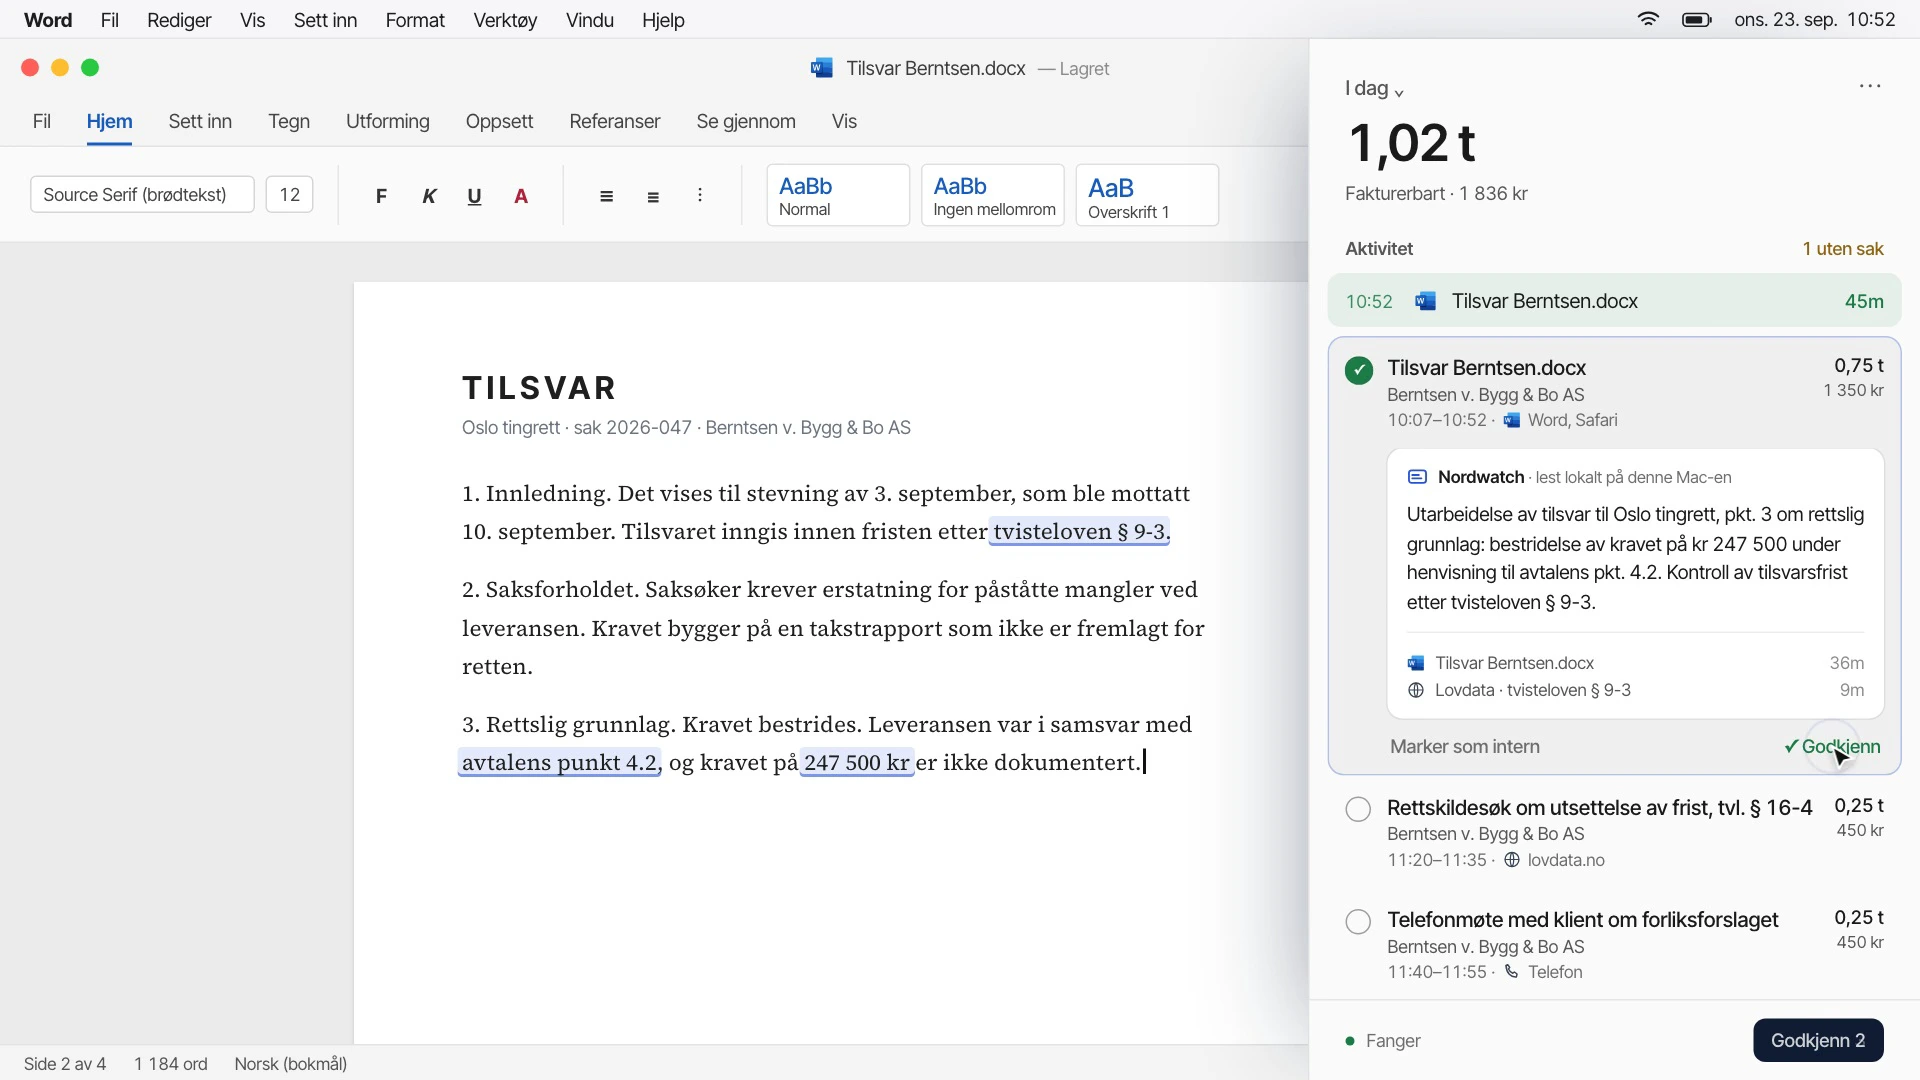Check the Rettskildesøk om utsettelse entry circle
Viewport: 1920px width, 1080px height.
click(1358, 809)
